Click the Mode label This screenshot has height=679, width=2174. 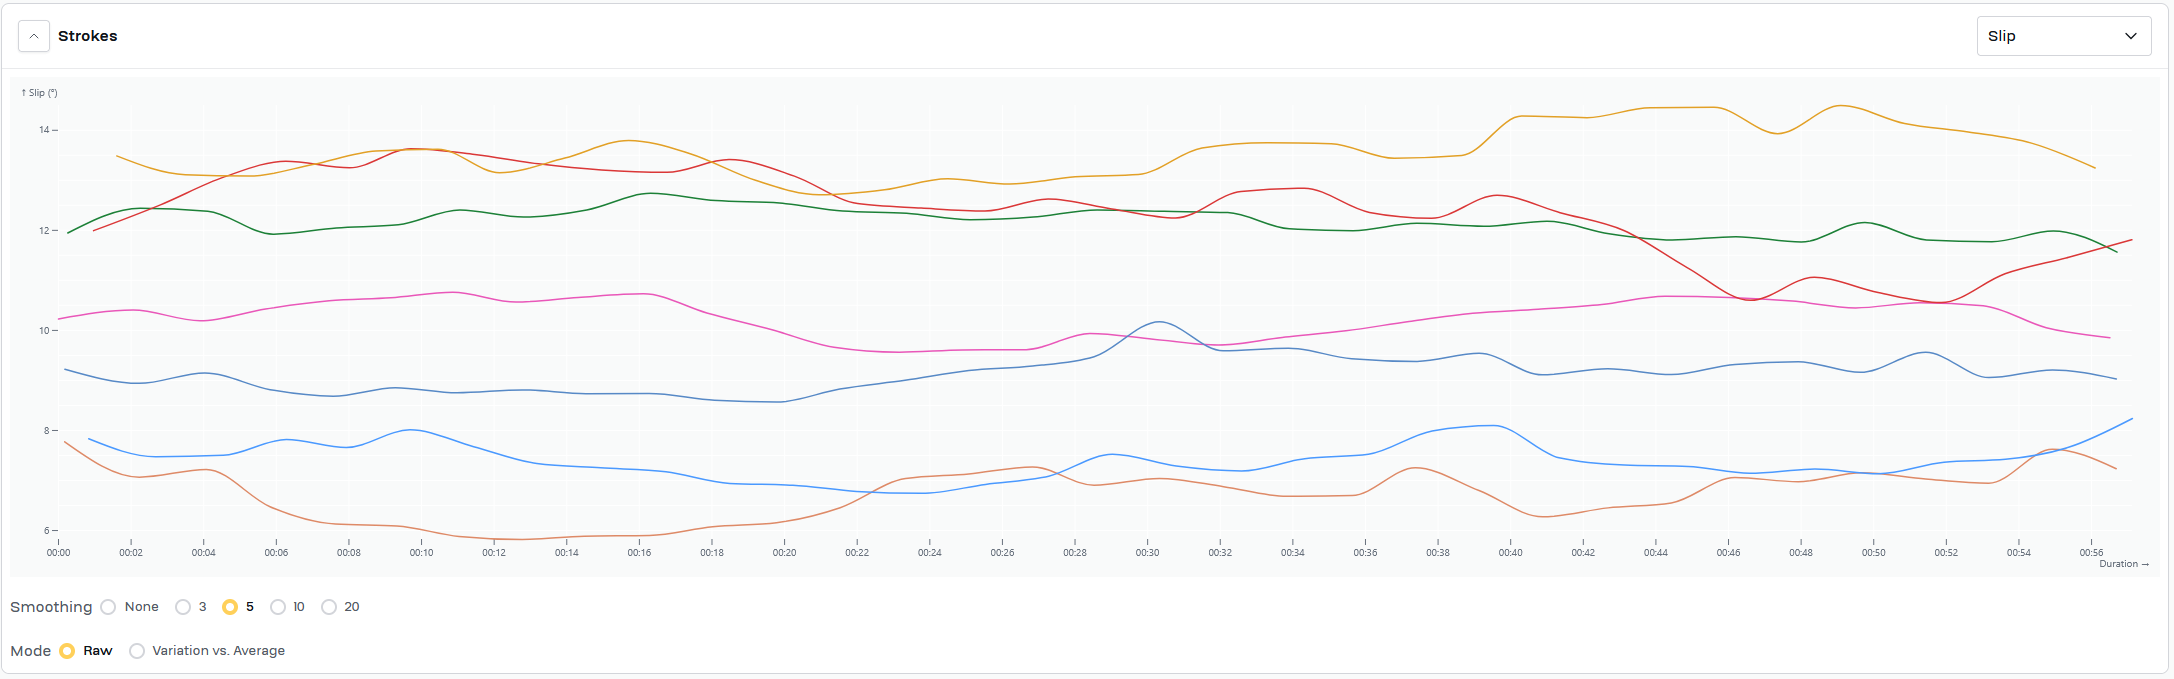(31, 651)
